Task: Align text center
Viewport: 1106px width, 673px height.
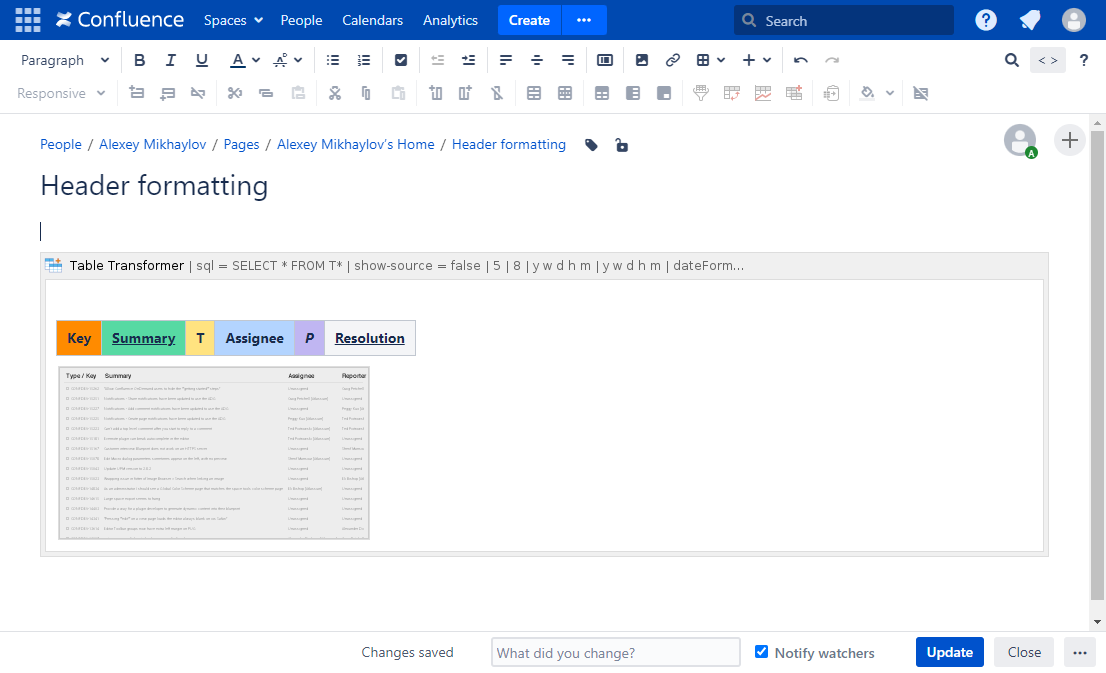Action: coord(537,61)
